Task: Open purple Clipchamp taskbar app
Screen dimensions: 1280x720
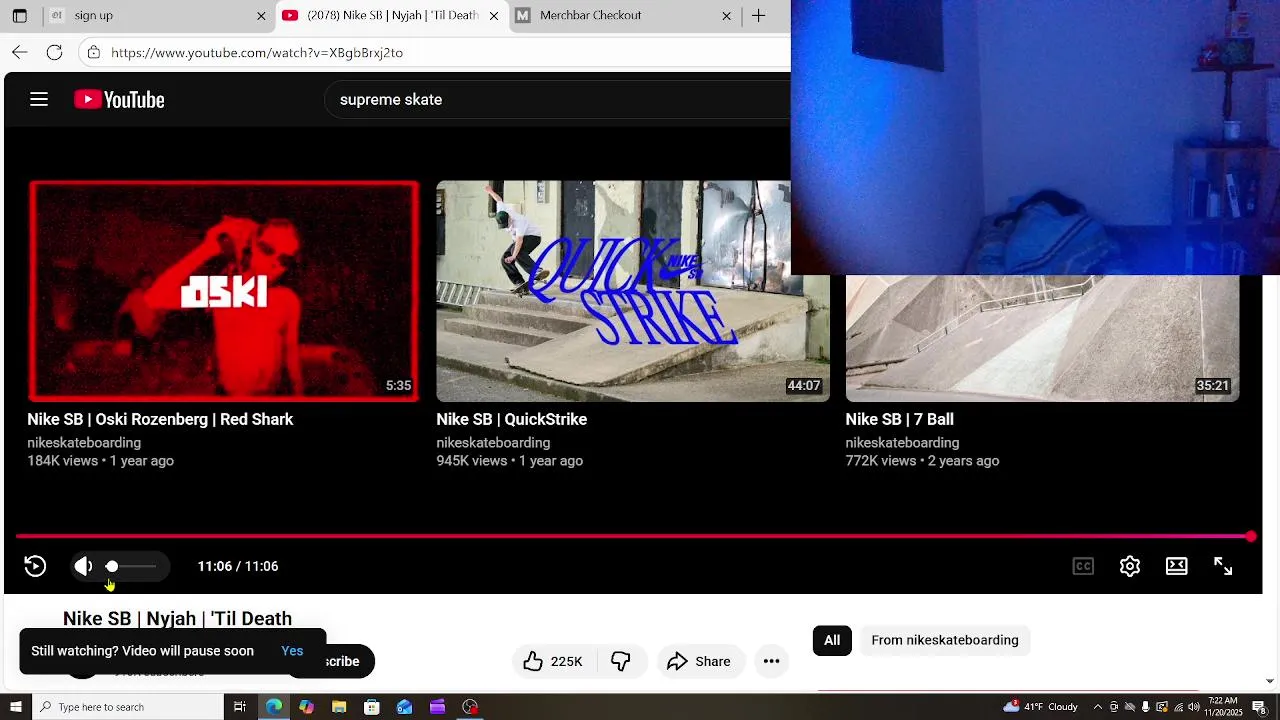Action: [x=437, y=707]
